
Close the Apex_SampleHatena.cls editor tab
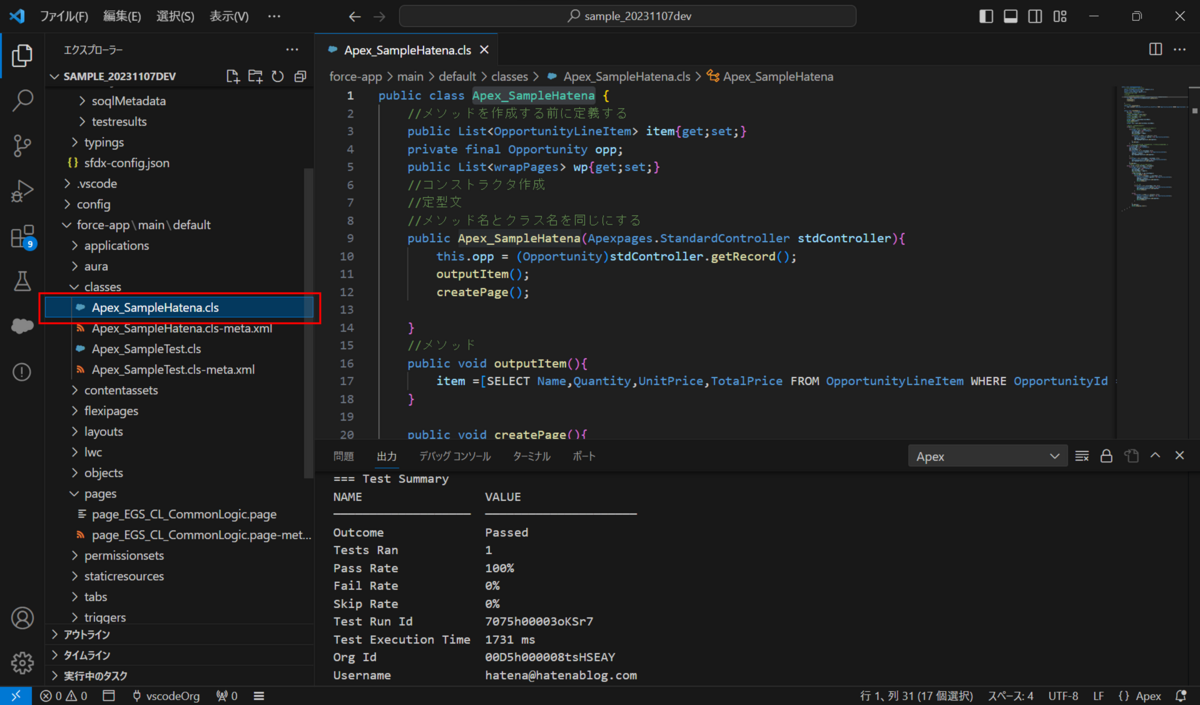pos(484,49)
